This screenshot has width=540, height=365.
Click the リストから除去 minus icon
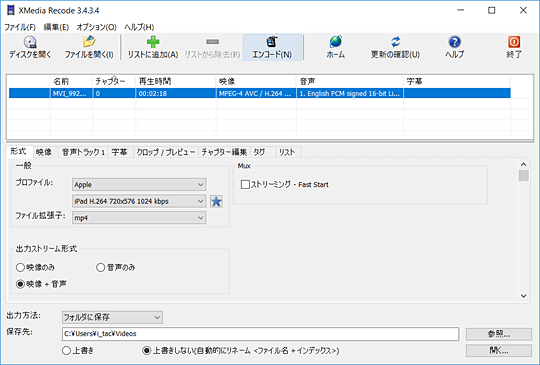click(x=212, y=42)
